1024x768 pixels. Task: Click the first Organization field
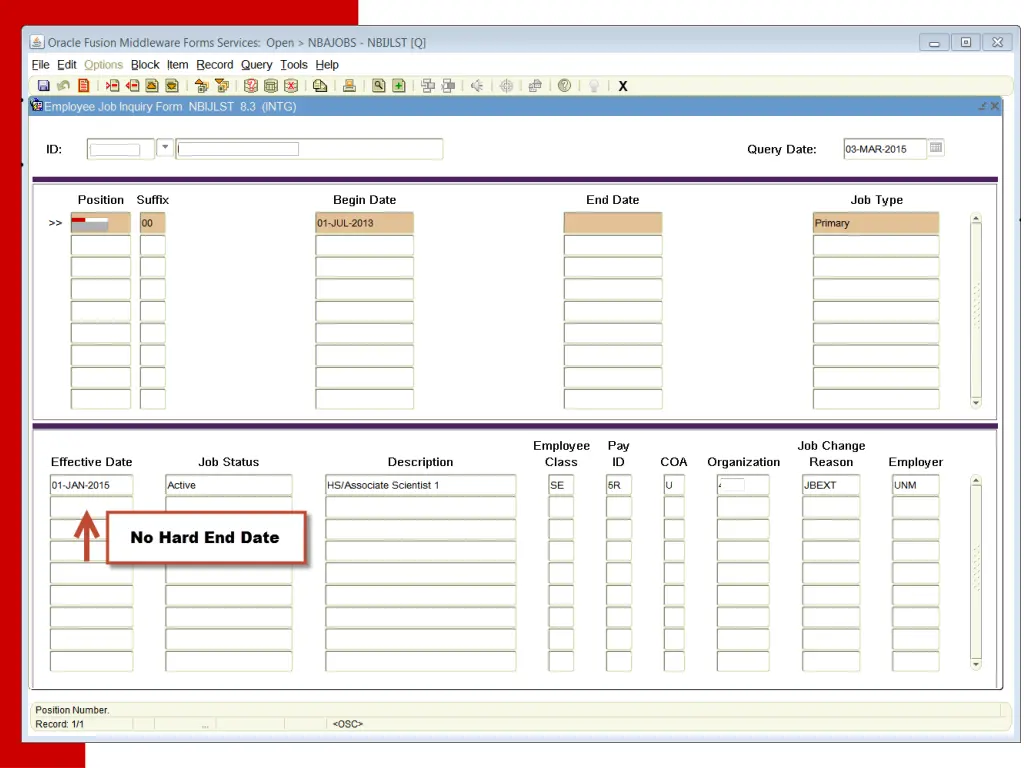point(743,485)
